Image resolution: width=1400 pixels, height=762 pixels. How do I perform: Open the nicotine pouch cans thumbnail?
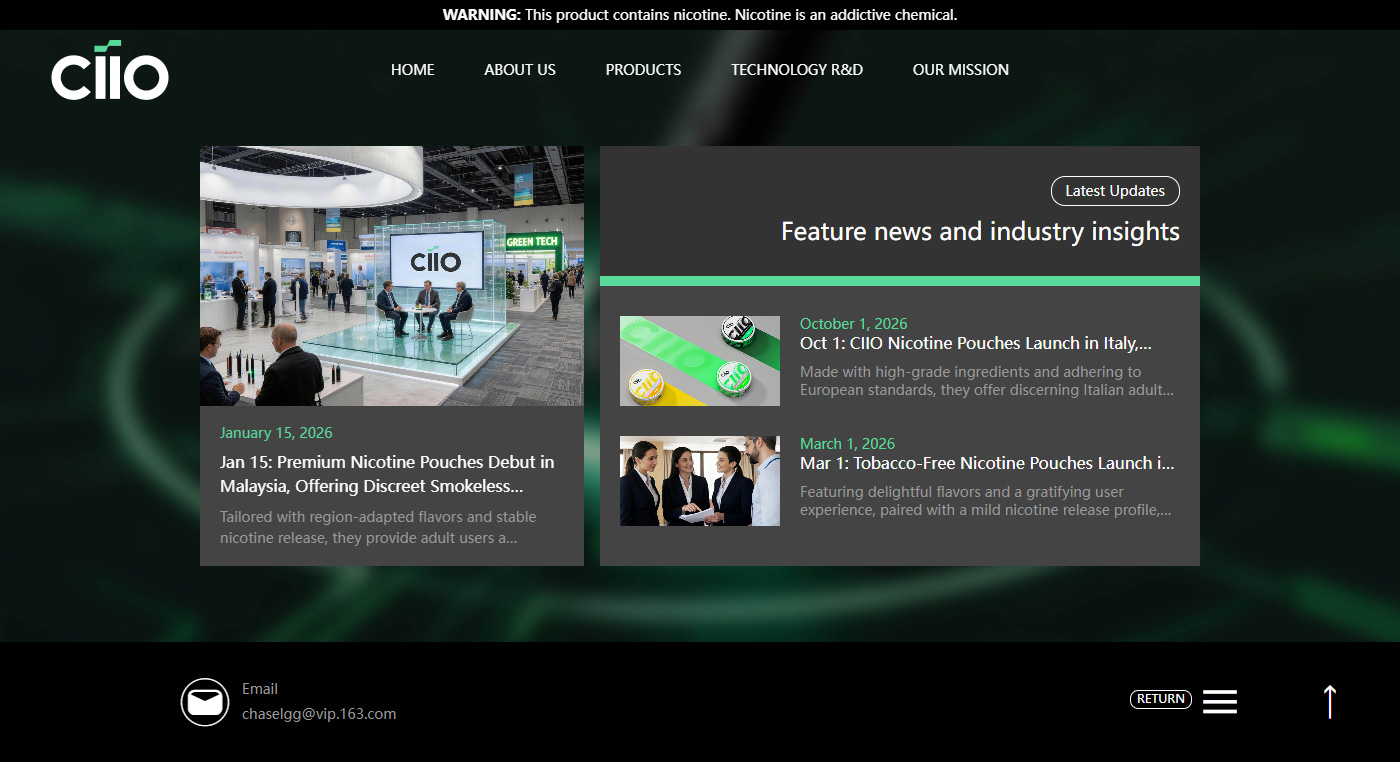pos(699,361)
